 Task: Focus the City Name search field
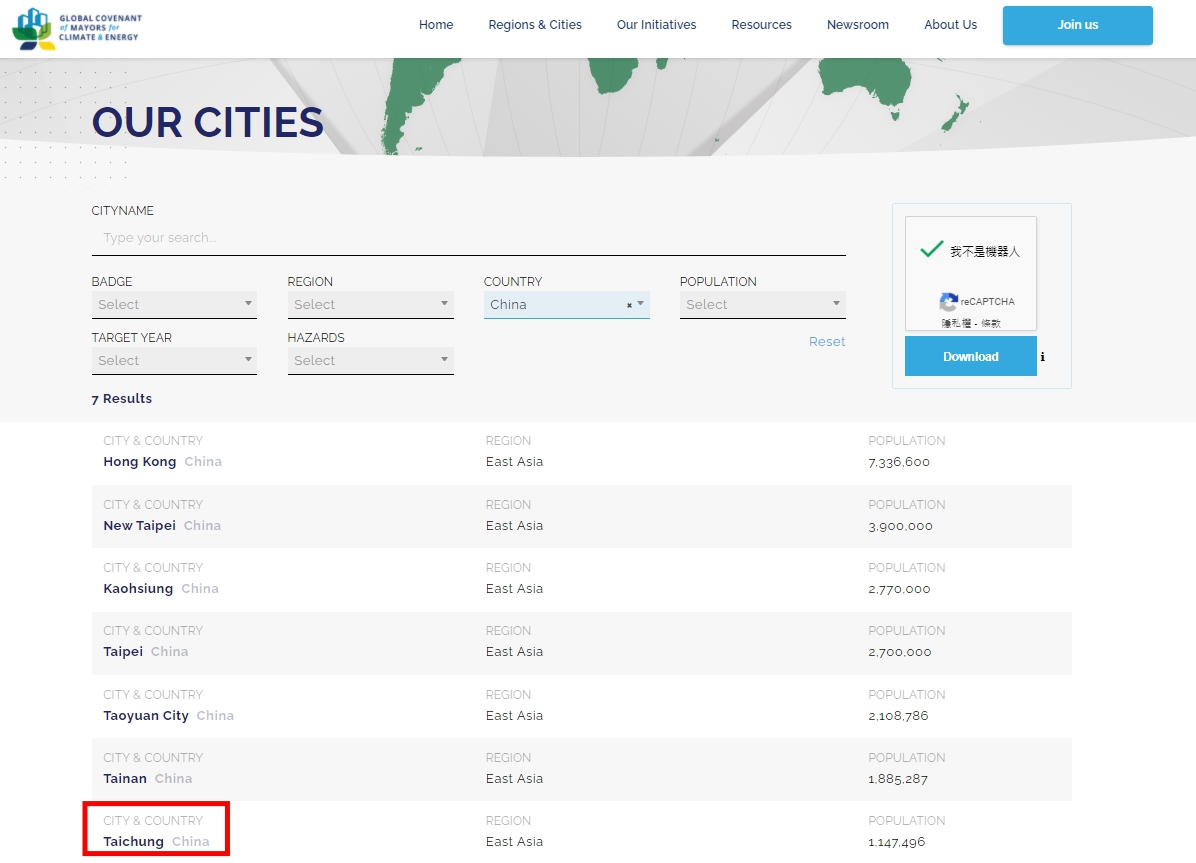point(468,238)
